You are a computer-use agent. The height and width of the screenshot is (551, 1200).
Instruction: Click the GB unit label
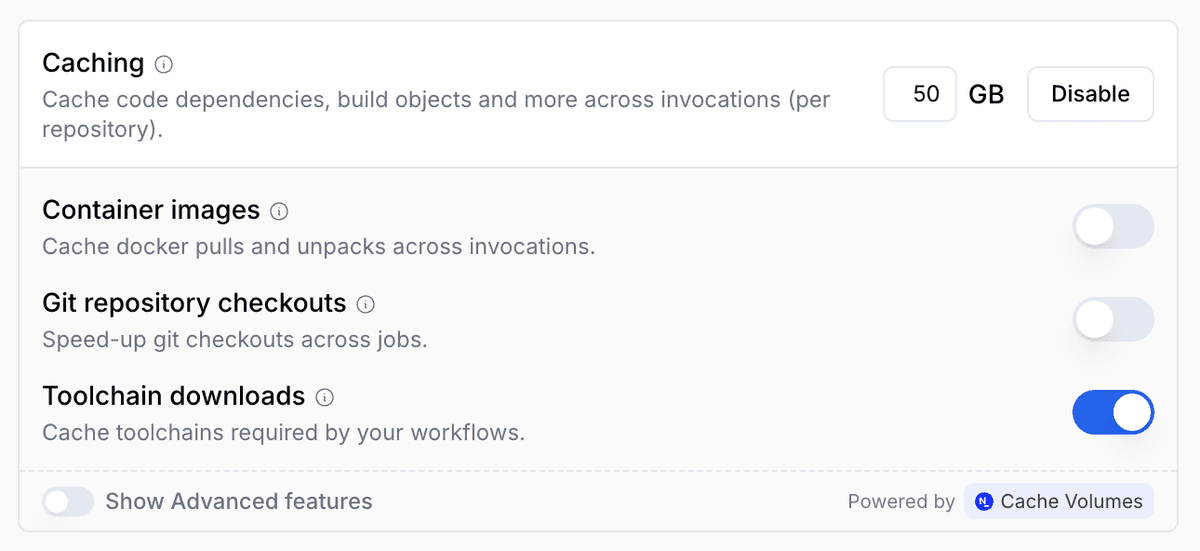click(x=986, y=94)
